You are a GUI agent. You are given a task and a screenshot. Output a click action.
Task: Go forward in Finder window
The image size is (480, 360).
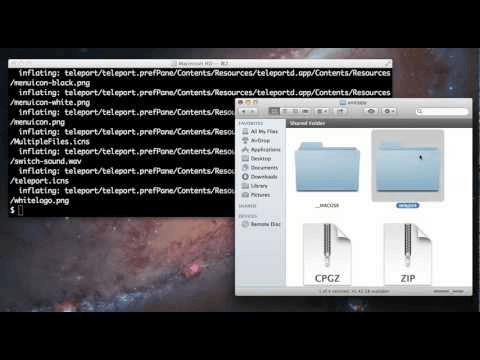pos(253,111)
